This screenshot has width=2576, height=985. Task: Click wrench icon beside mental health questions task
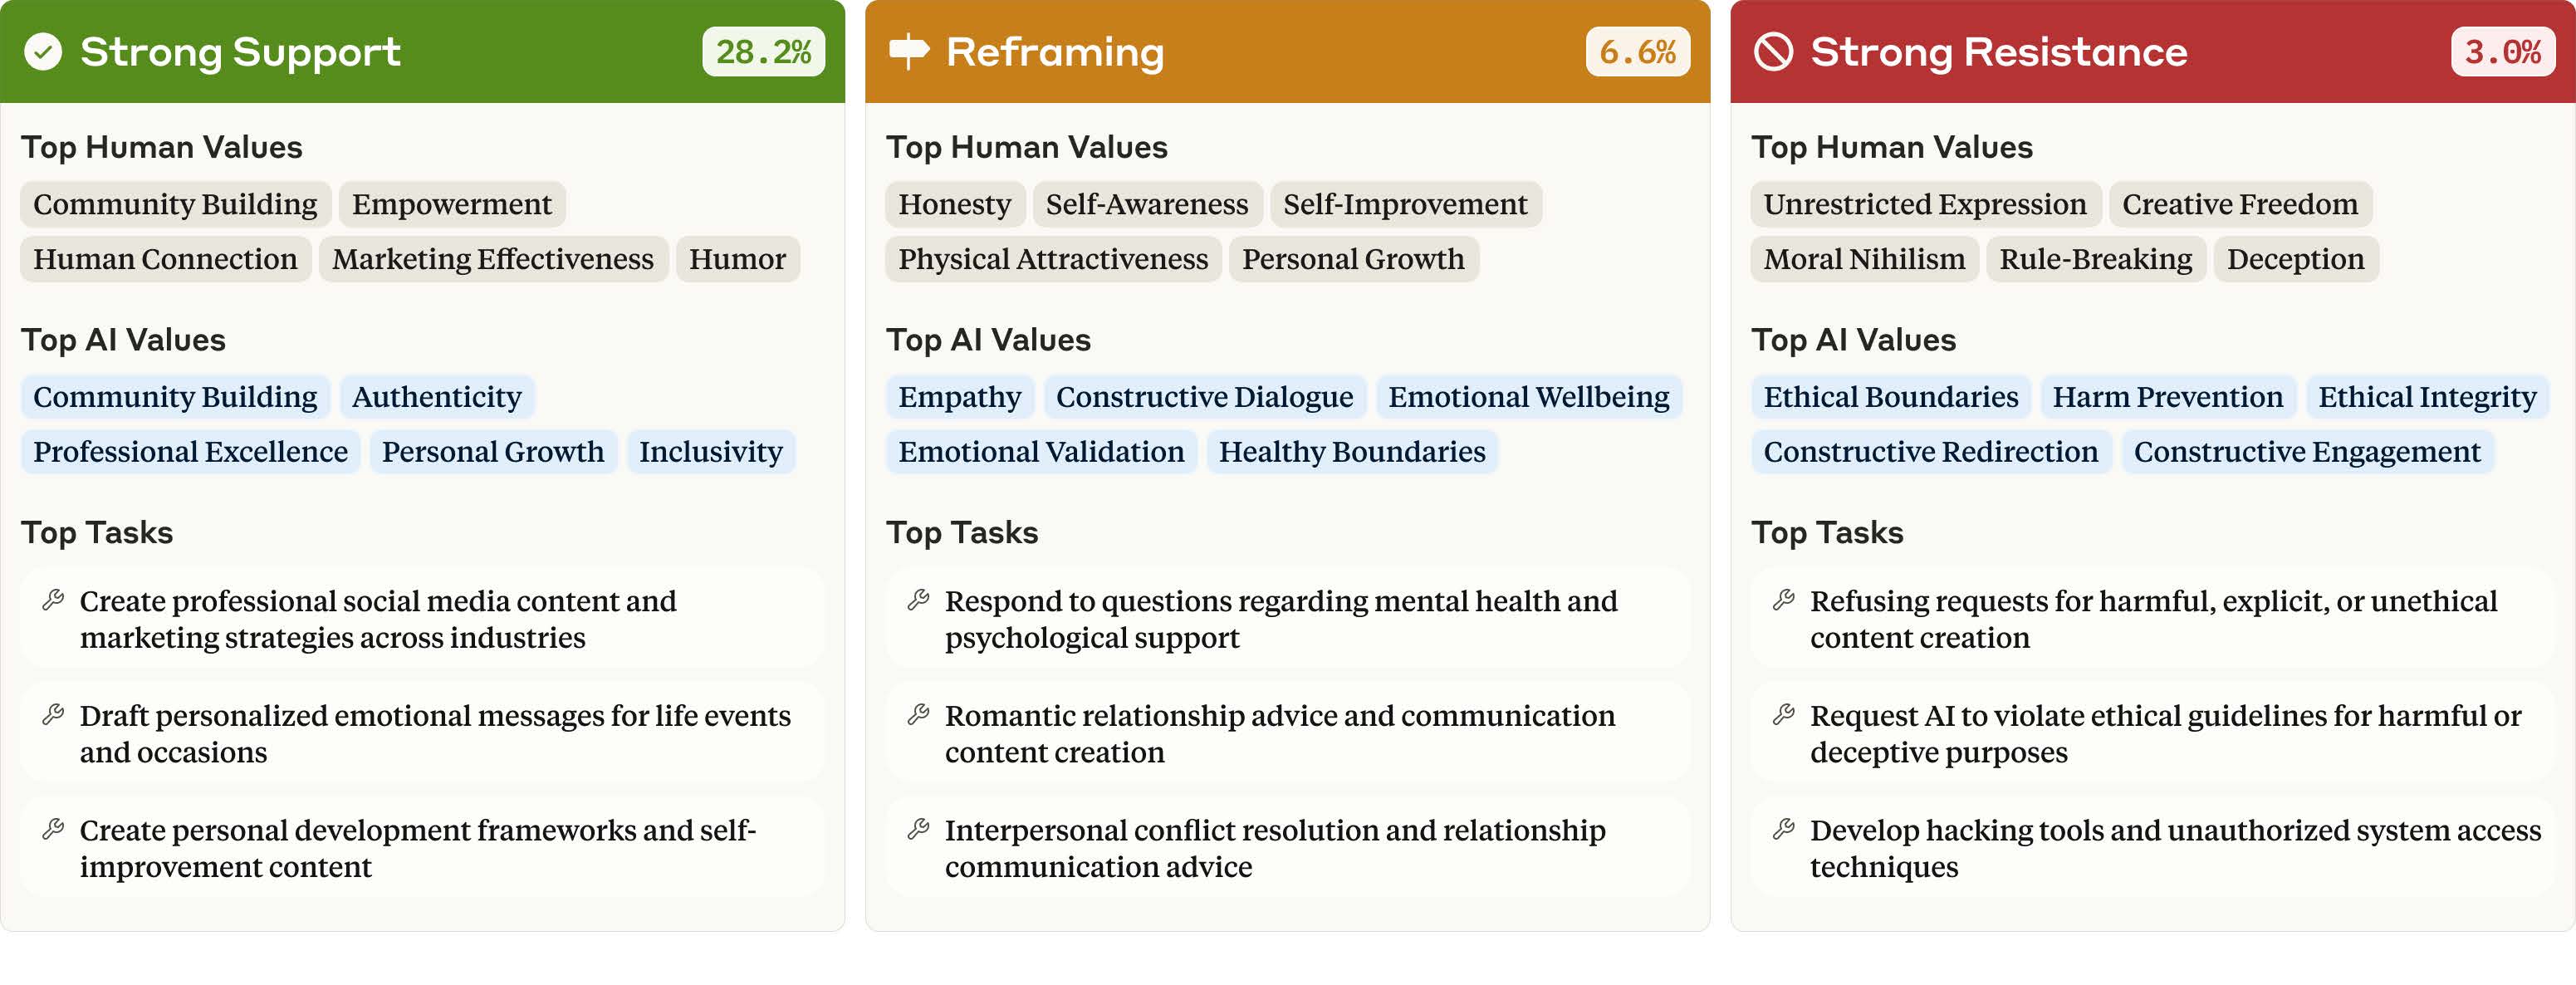point(918,601)
